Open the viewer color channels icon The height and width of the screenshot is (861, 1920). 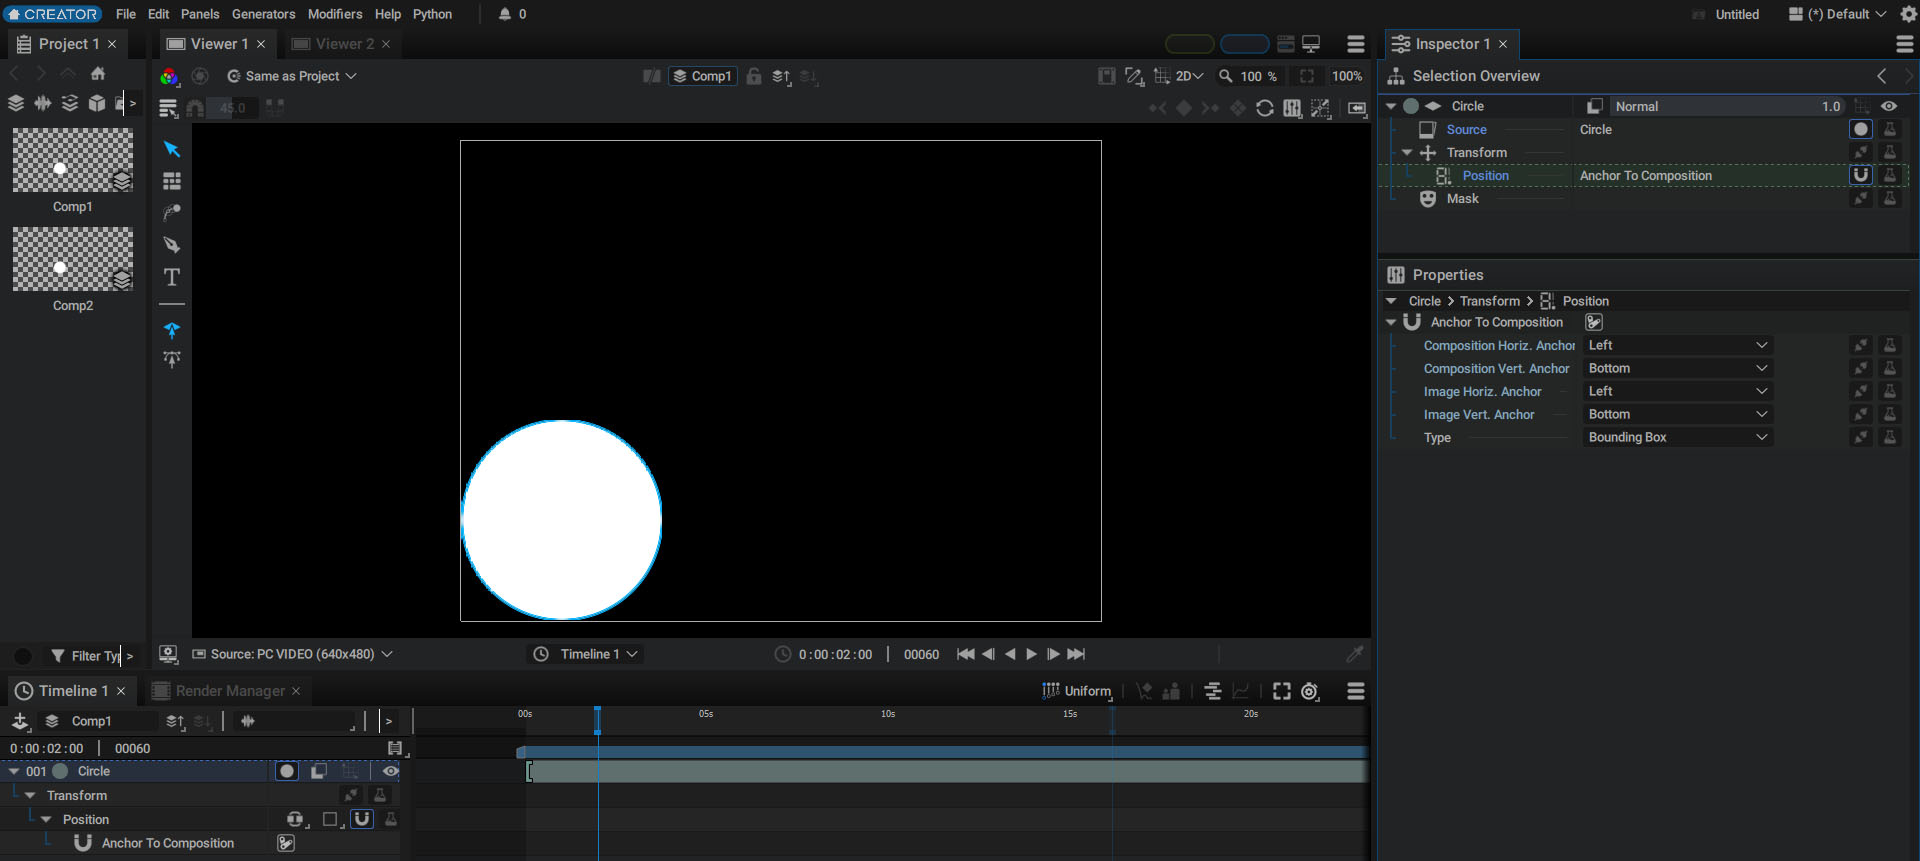click(169, 76)
